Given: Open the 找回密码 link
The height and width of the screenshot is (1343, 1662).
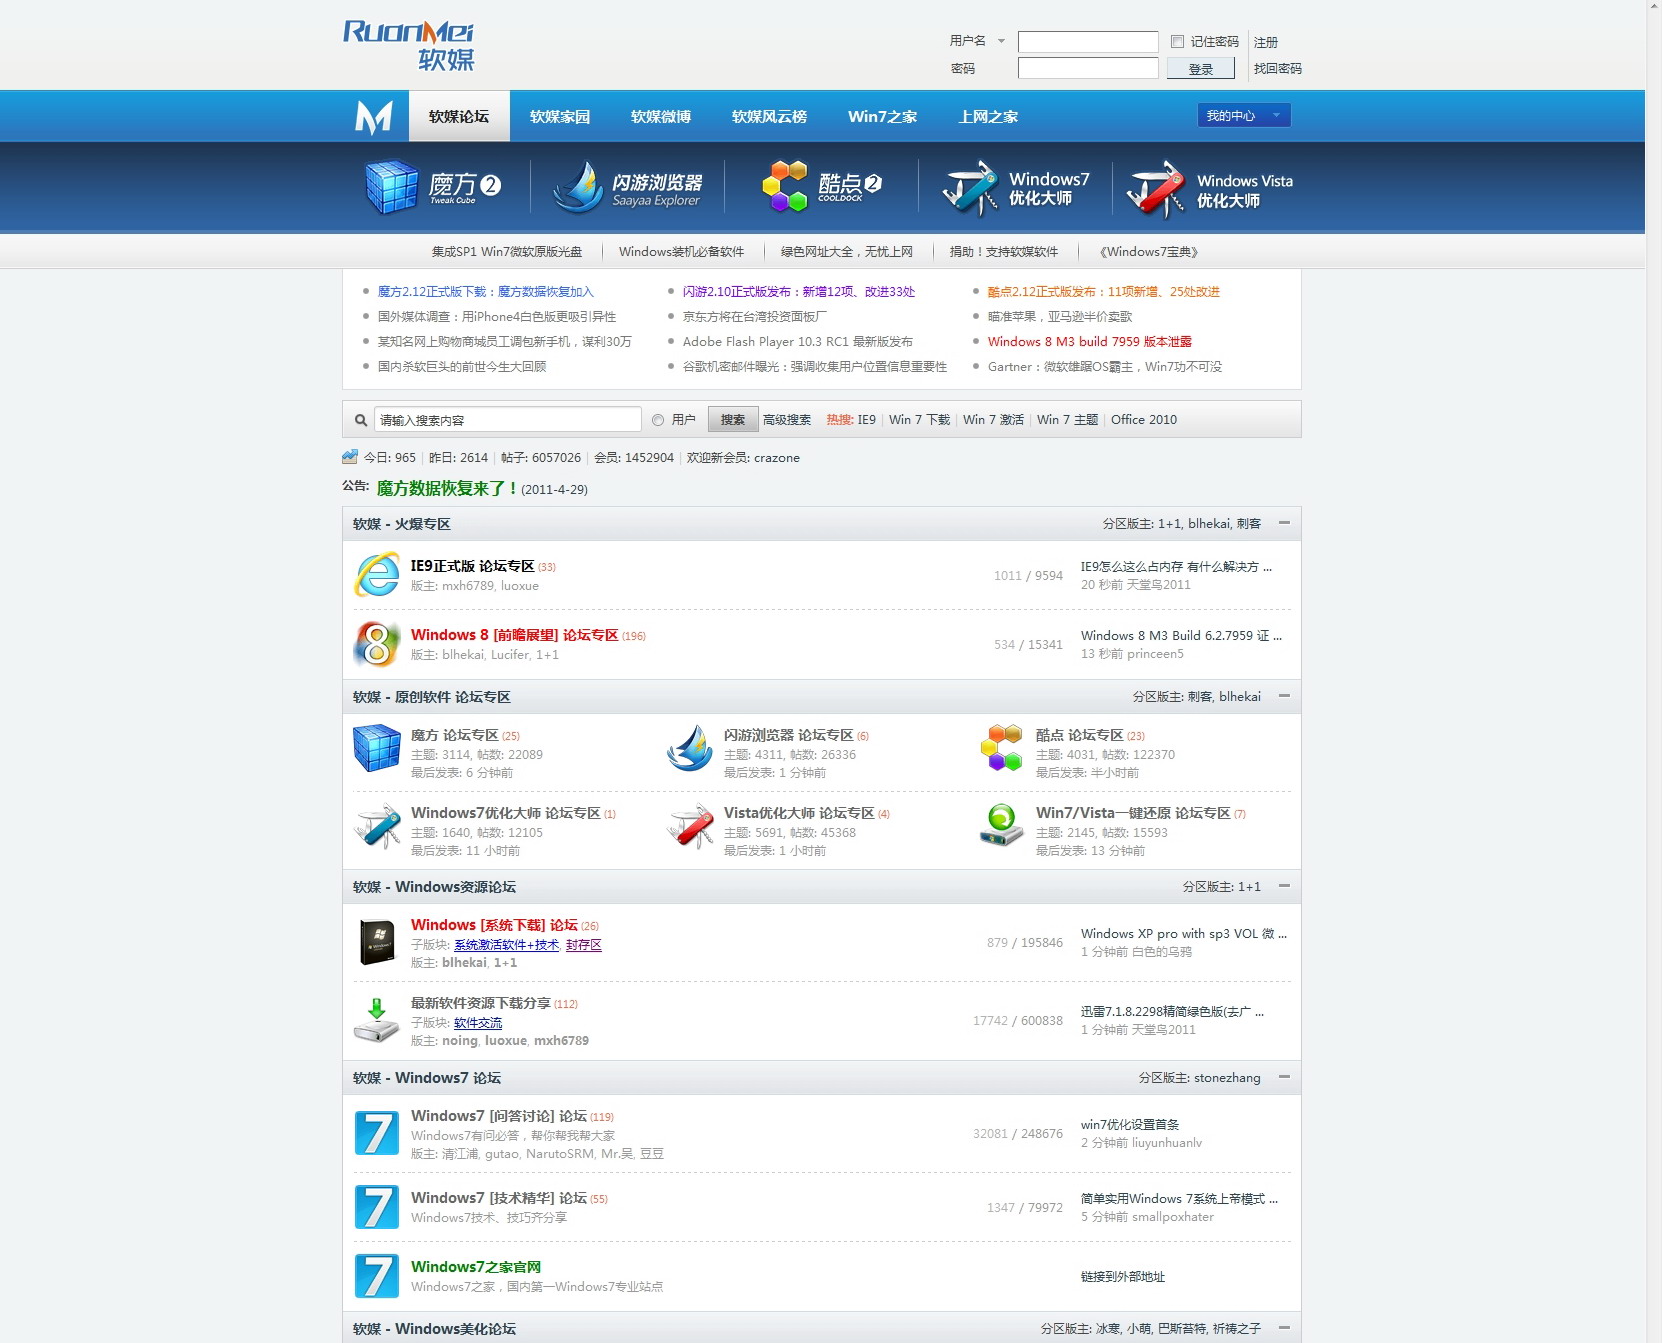Looking at the screenshot, I should 1278,68.
